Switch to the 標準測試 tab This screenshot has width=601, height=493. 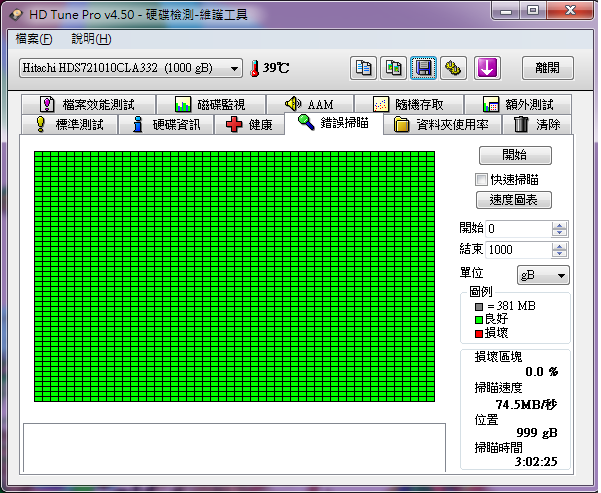click(69, 125)
